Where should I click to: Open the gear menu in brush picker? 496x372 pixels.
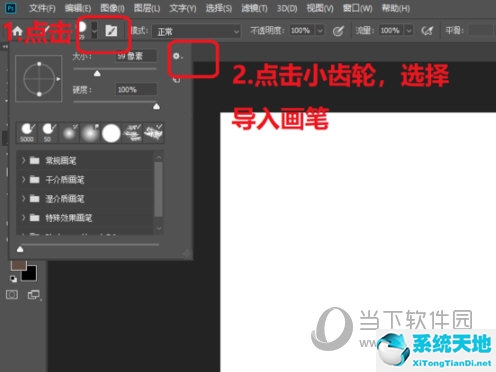[177, 56]
